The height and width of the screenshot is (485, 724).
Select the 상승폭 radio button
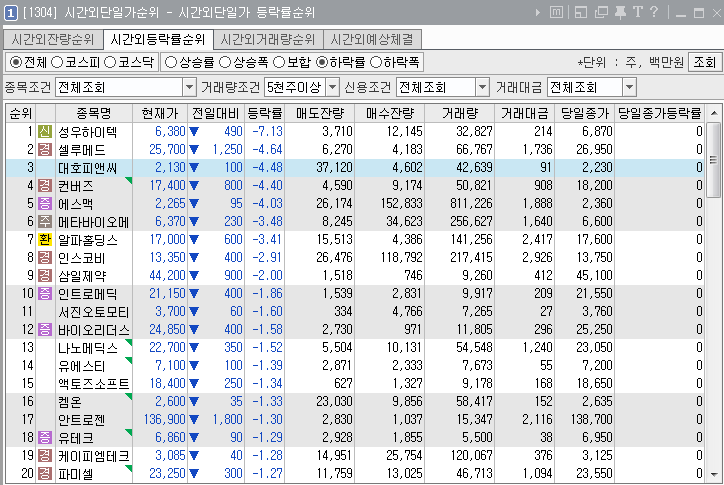pyautogui.click(x=225, y=62)
